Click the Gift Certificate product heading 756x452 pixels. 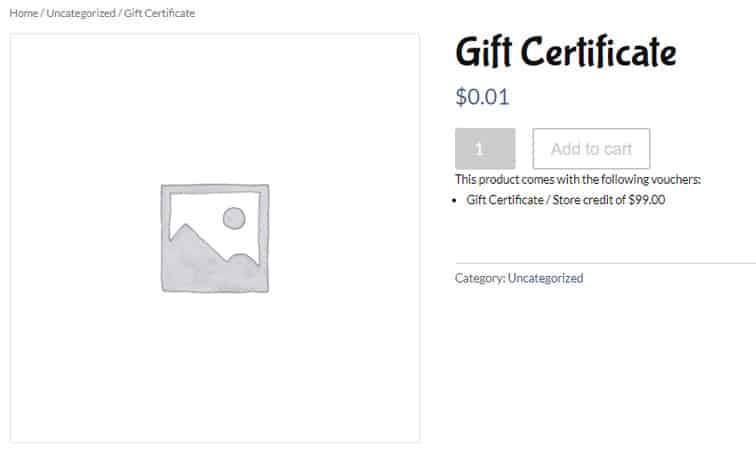[x=565, y=52]
